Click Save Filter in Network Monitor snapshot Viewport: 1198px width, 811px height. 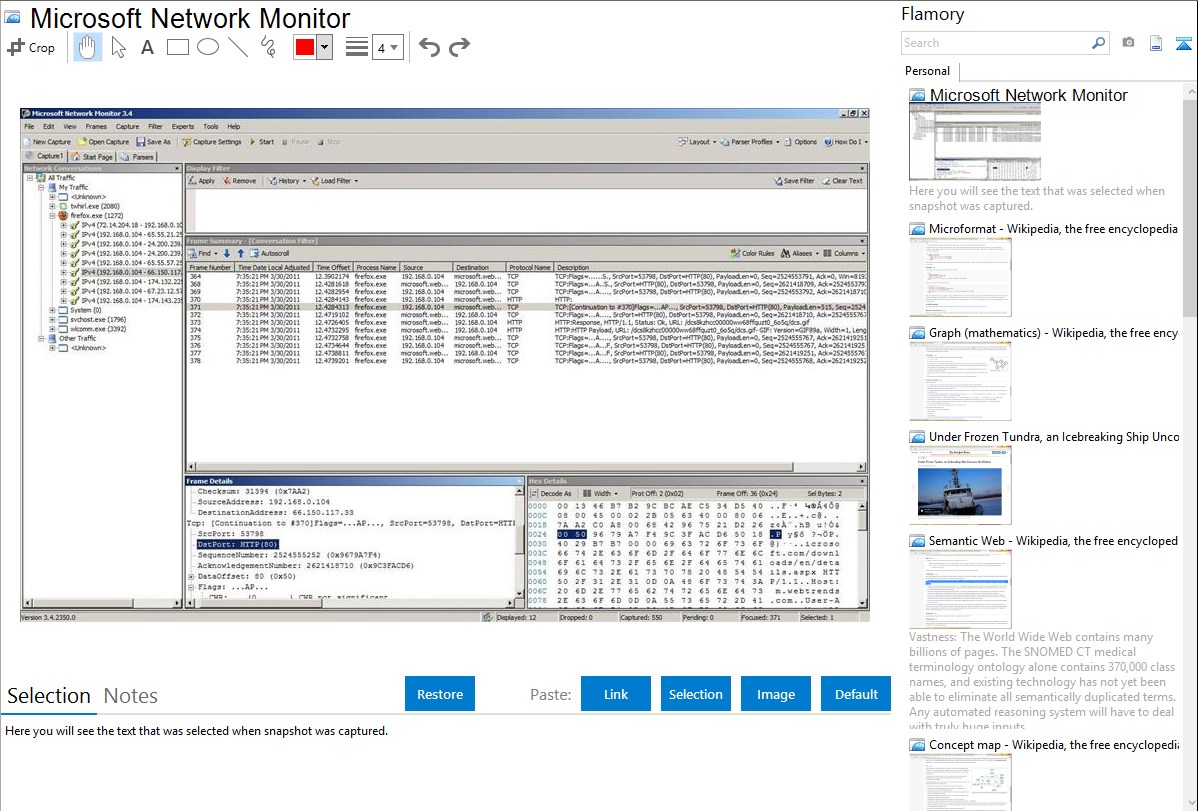[795, 181]
